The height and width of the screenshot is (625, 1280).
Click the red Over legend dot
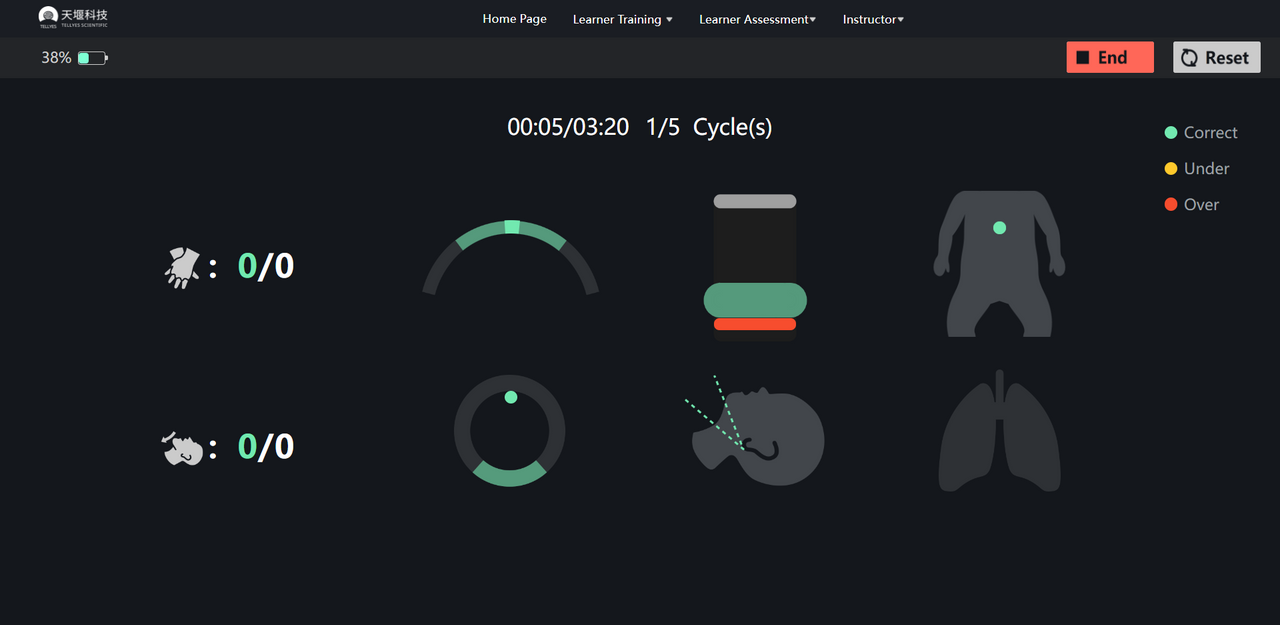[x=1171, y=205]
